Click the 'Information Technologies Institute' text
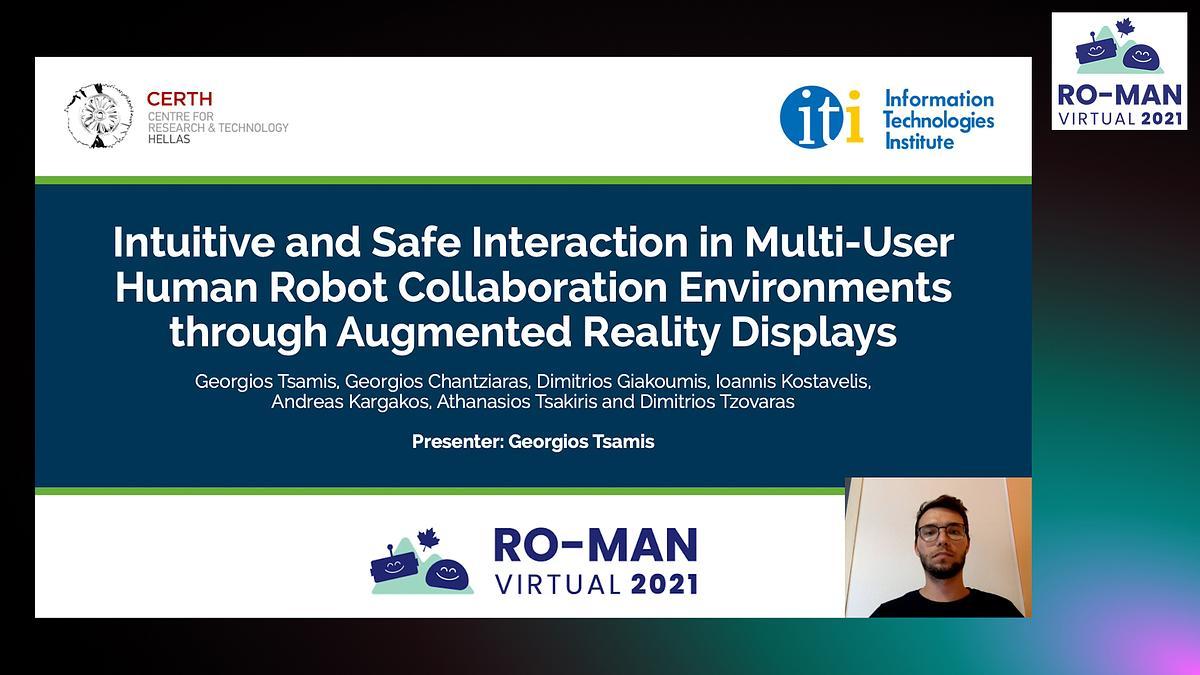The height and width of the screenshot is (675, 1200). pyautogui.click(x=938, y=119)
